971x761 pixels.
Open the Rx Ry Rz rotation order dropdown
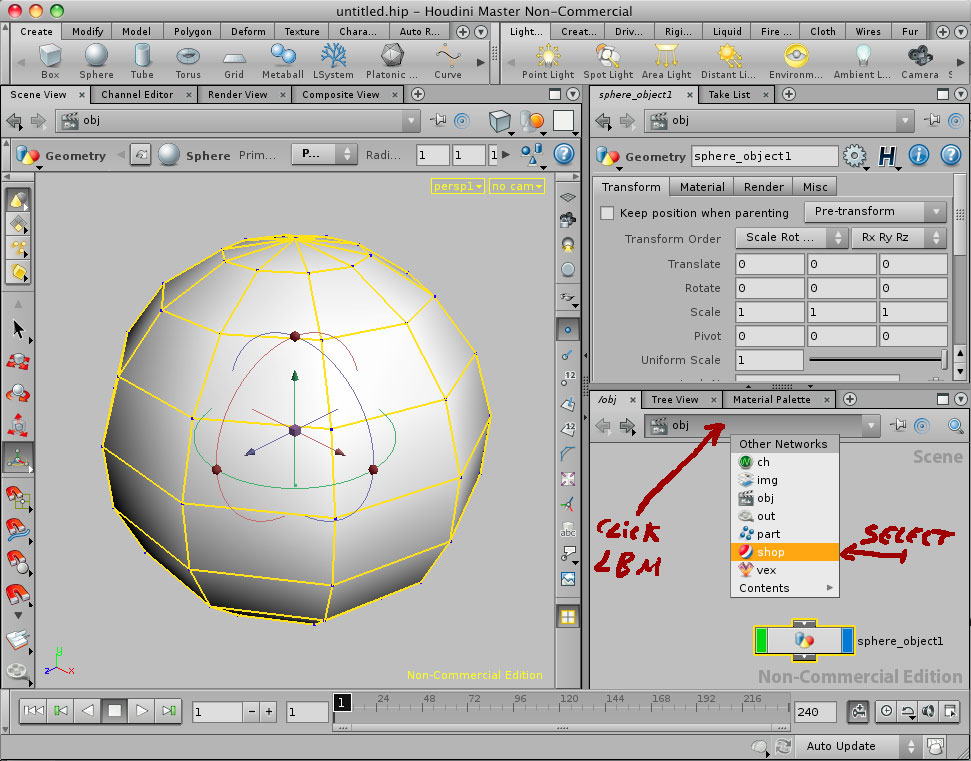899,238
